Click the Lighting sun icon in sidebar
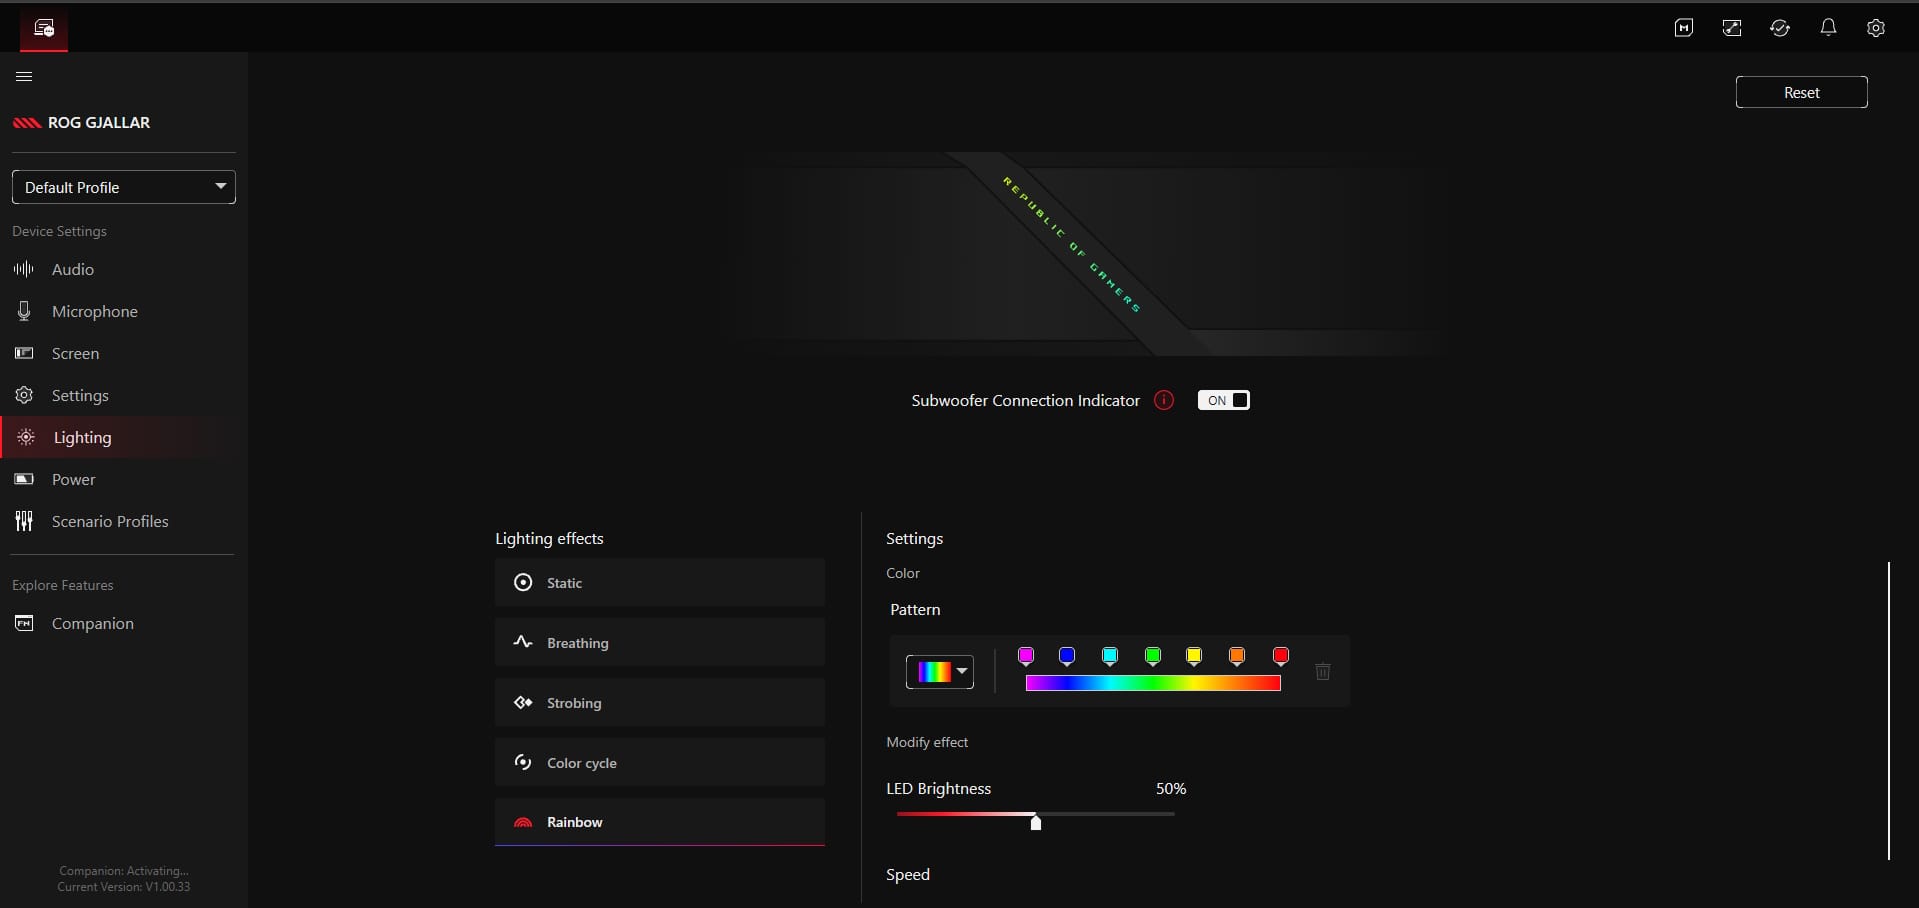This screenshot has width=1919, height=908. pyautogui.click(x=26, y=437)
